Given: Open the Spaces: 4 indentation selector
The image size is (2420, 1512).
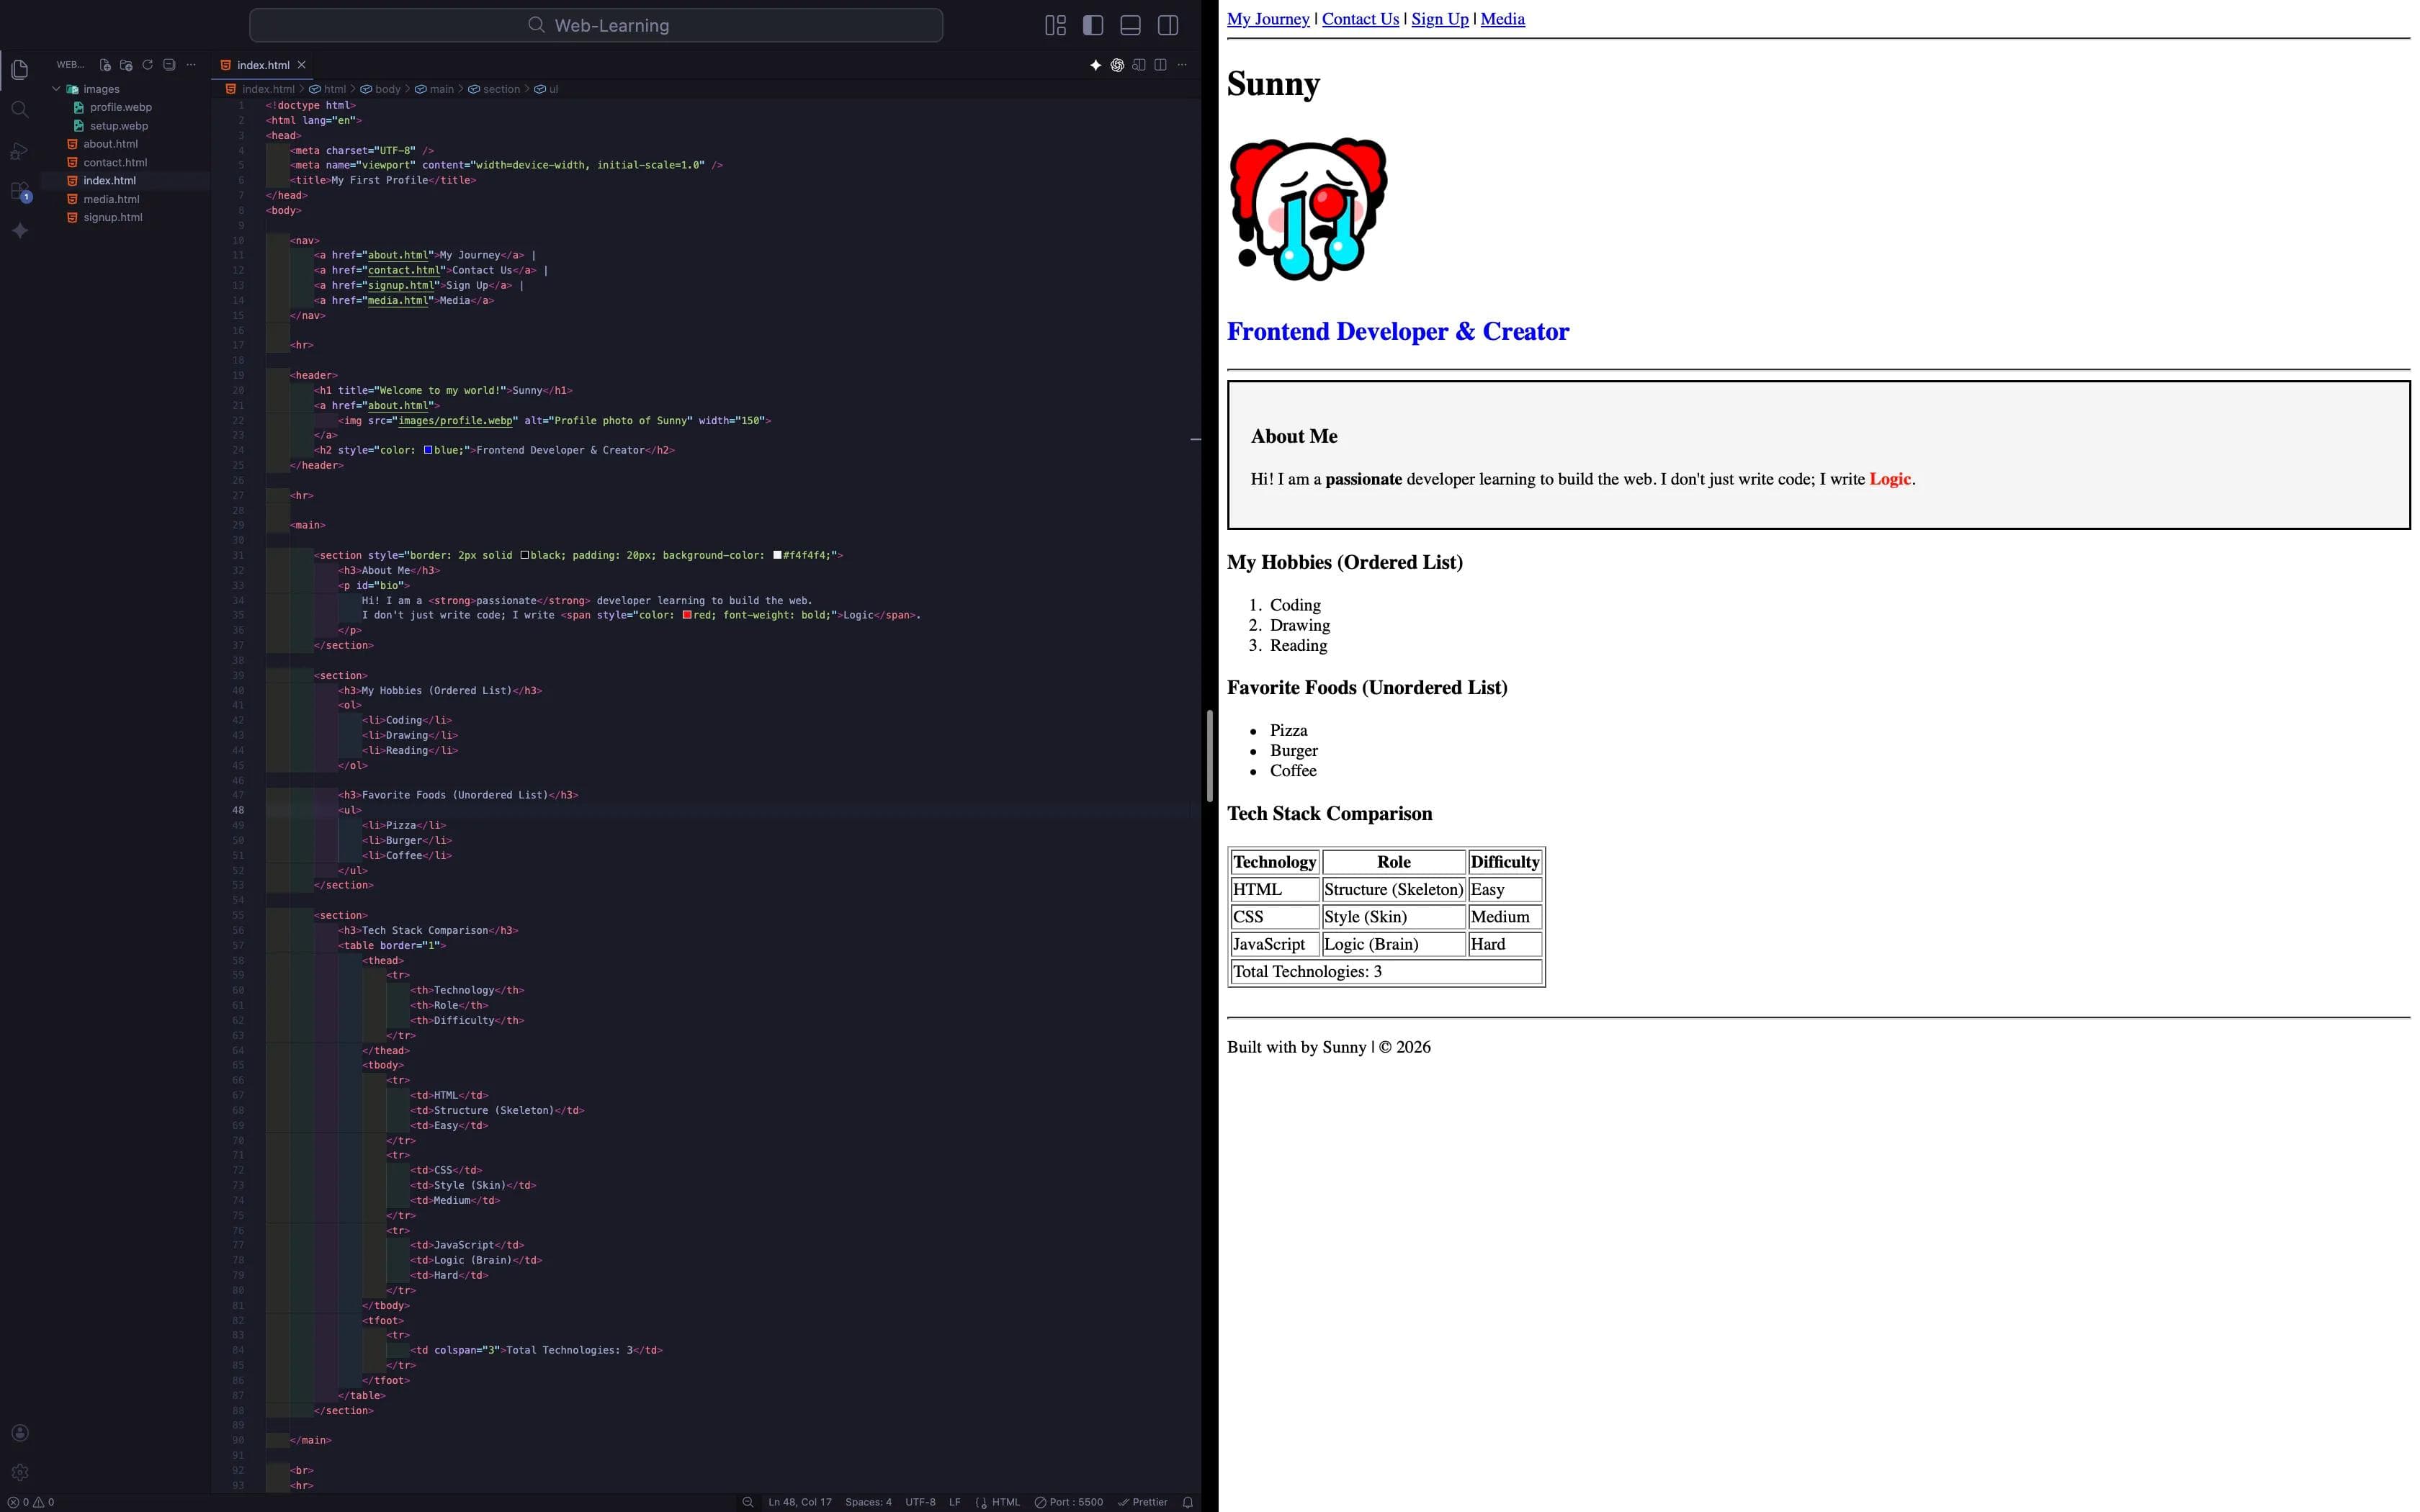Looking at the screenshot, I should [868, 1502].
